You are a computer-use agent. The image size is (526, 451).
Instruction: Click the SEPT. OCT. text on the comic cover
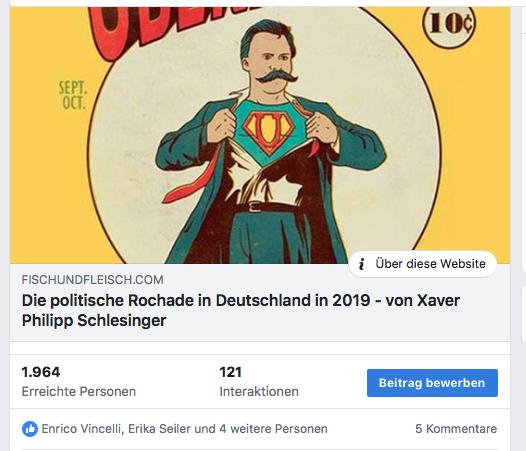[72, 95]
